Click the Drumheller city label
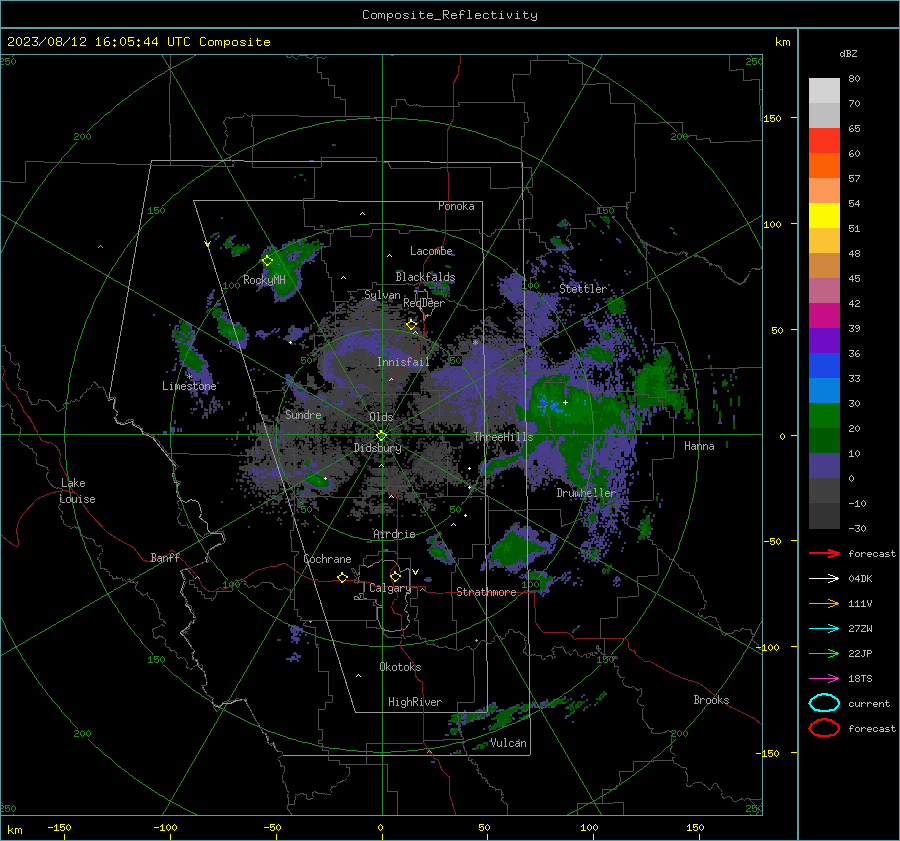 586,493
